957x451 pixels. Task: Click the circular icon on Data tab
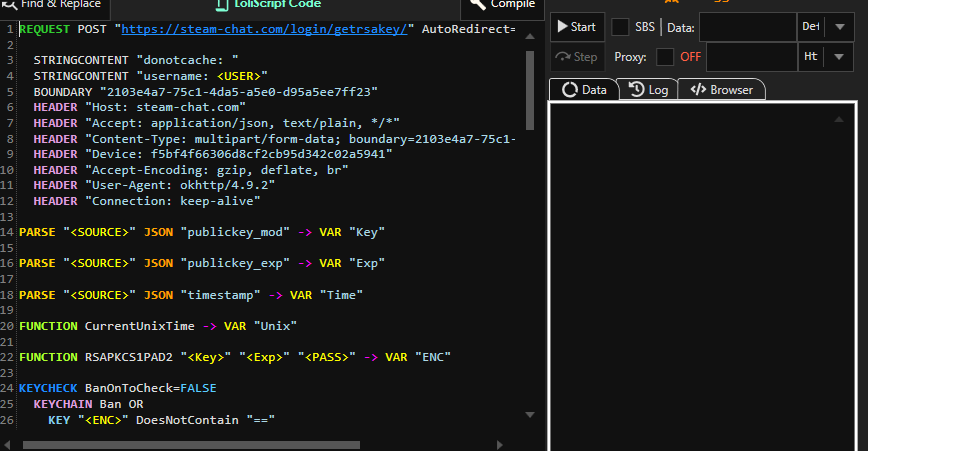coord(570,90)
